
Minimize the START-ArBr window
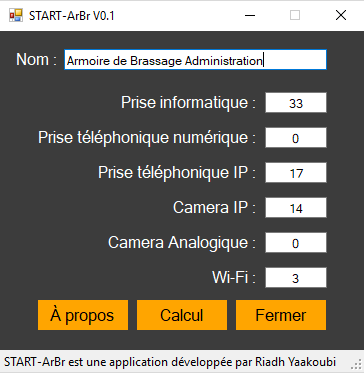[x=250, y=15]
